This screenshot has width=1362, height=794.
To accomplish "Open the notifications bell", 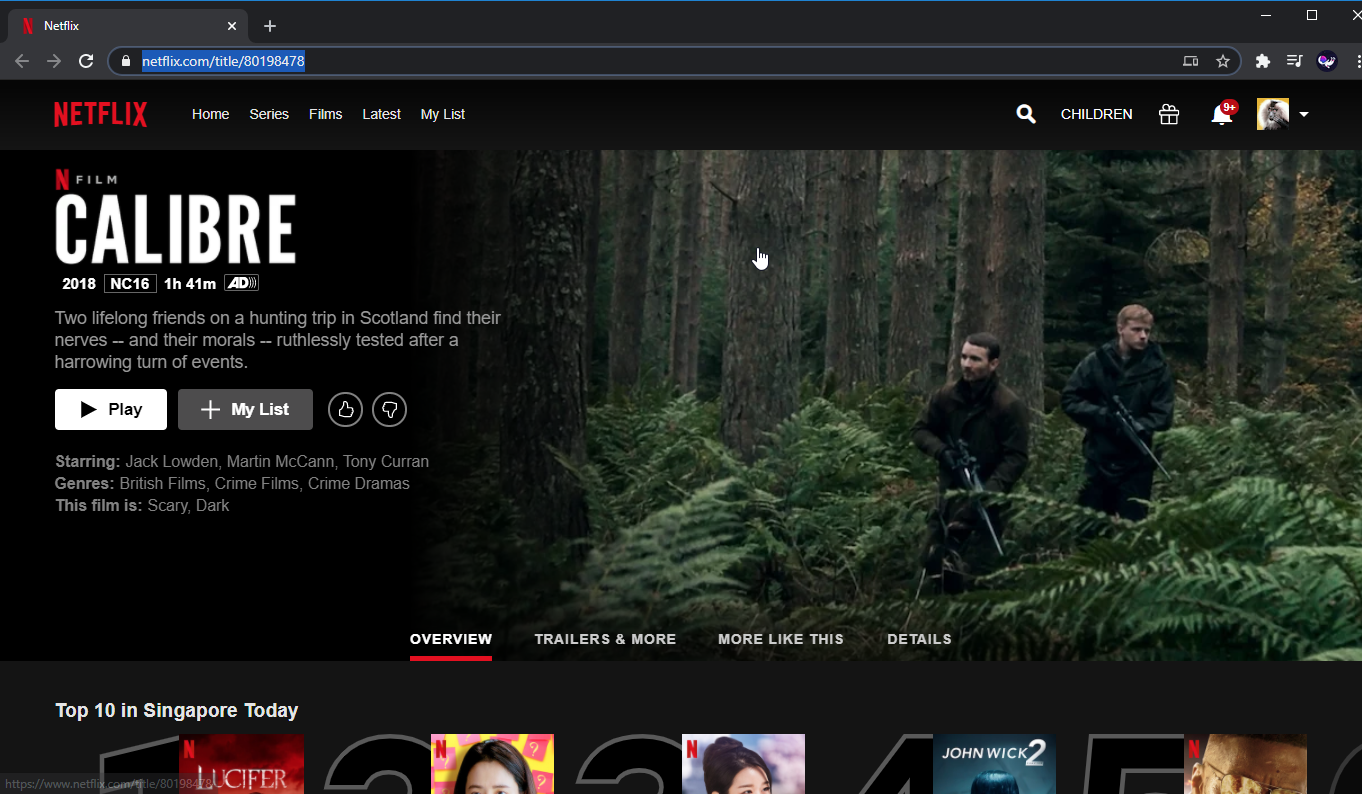I will (1221, 115).
